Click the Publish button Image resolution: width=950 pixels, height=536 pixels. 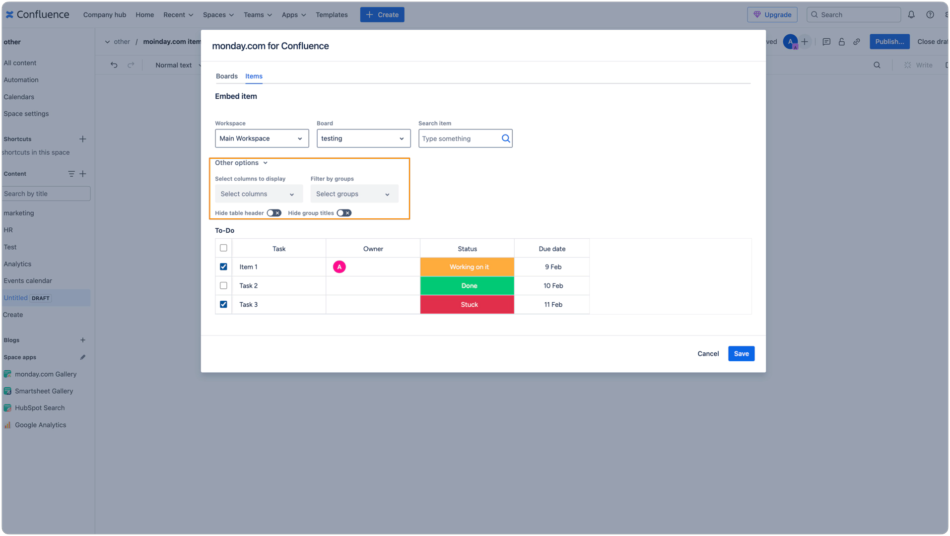[x=889, y=42]
